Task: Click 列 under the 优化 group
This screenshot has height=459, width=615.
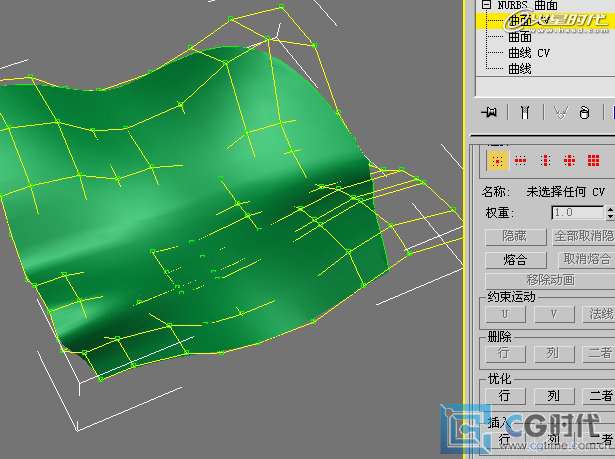Action: point(554,396)
